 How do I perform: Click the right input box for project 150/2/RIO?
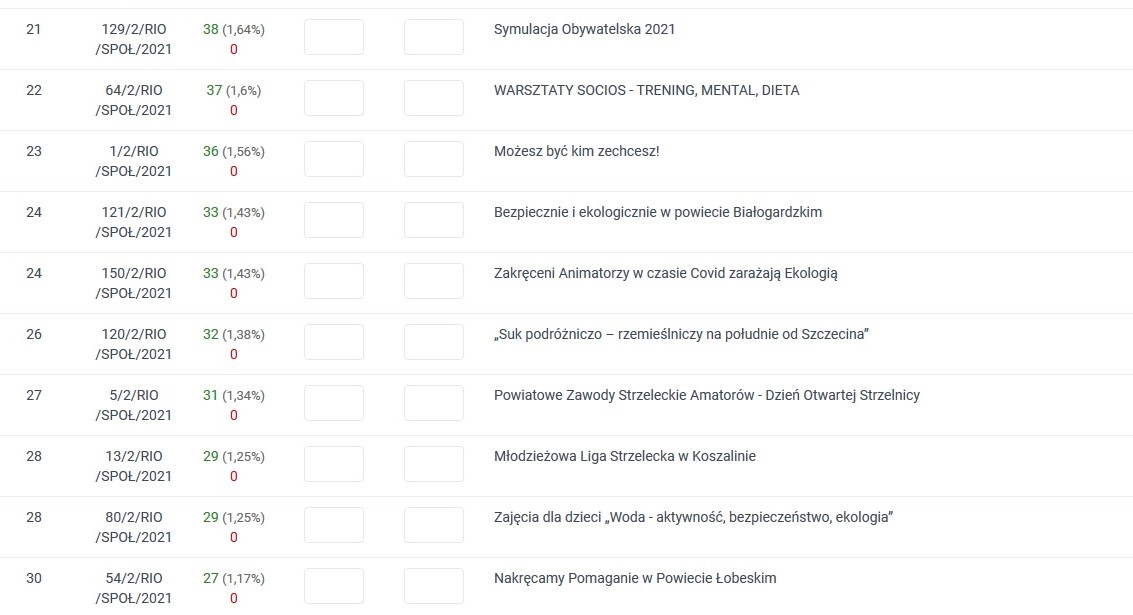pos(434,281)
